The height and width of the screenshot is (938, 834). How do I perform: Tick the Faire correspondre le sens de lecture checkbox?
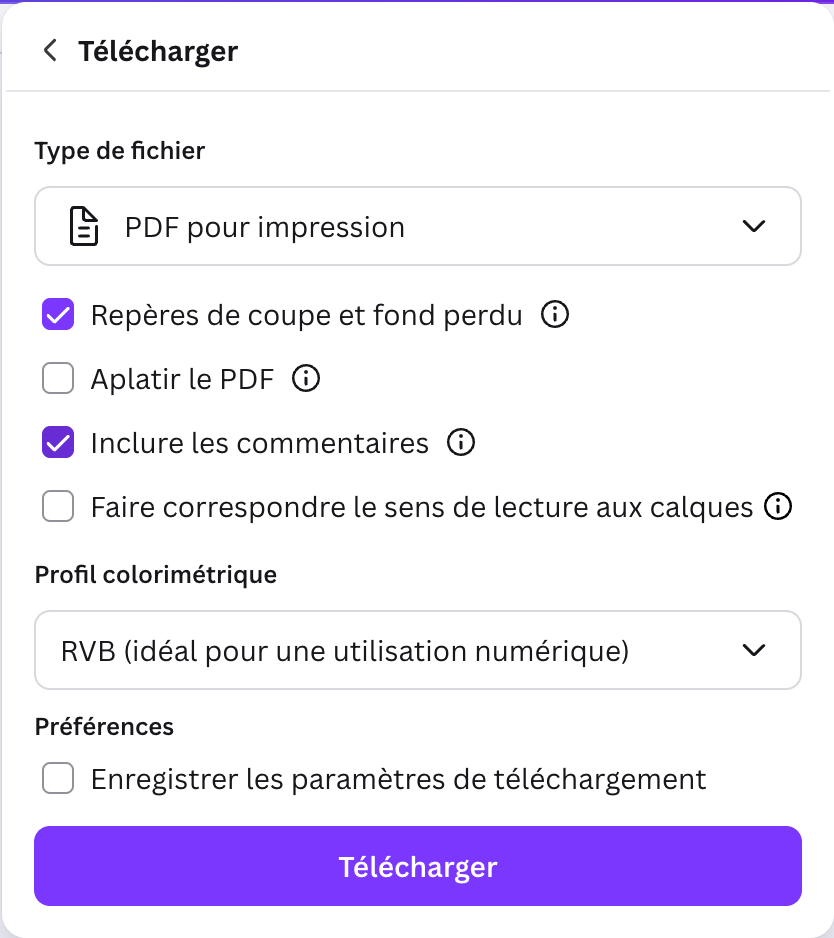(x=58, y=507)
